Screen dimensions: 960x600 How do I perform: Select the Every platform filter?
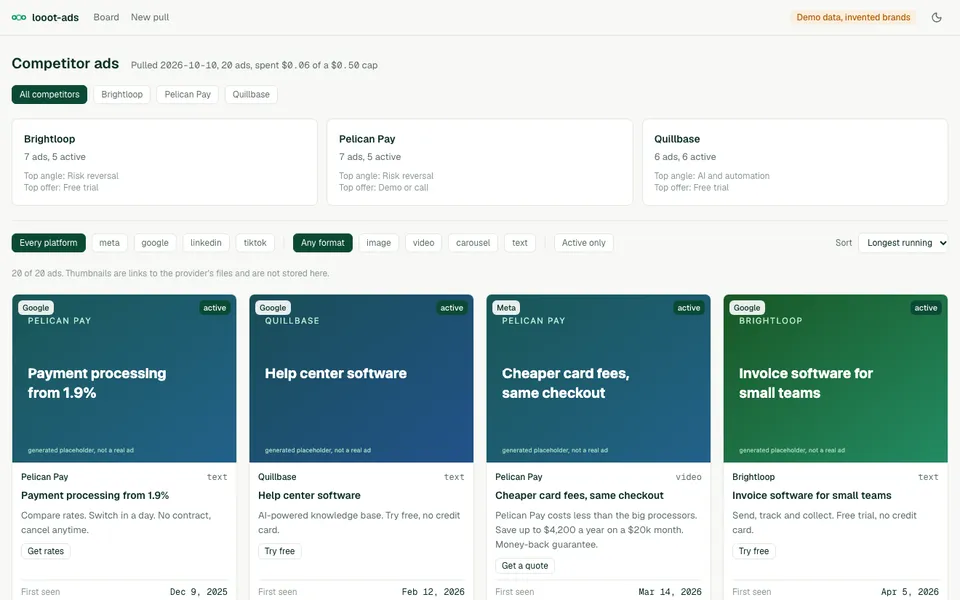pos(48,243)
